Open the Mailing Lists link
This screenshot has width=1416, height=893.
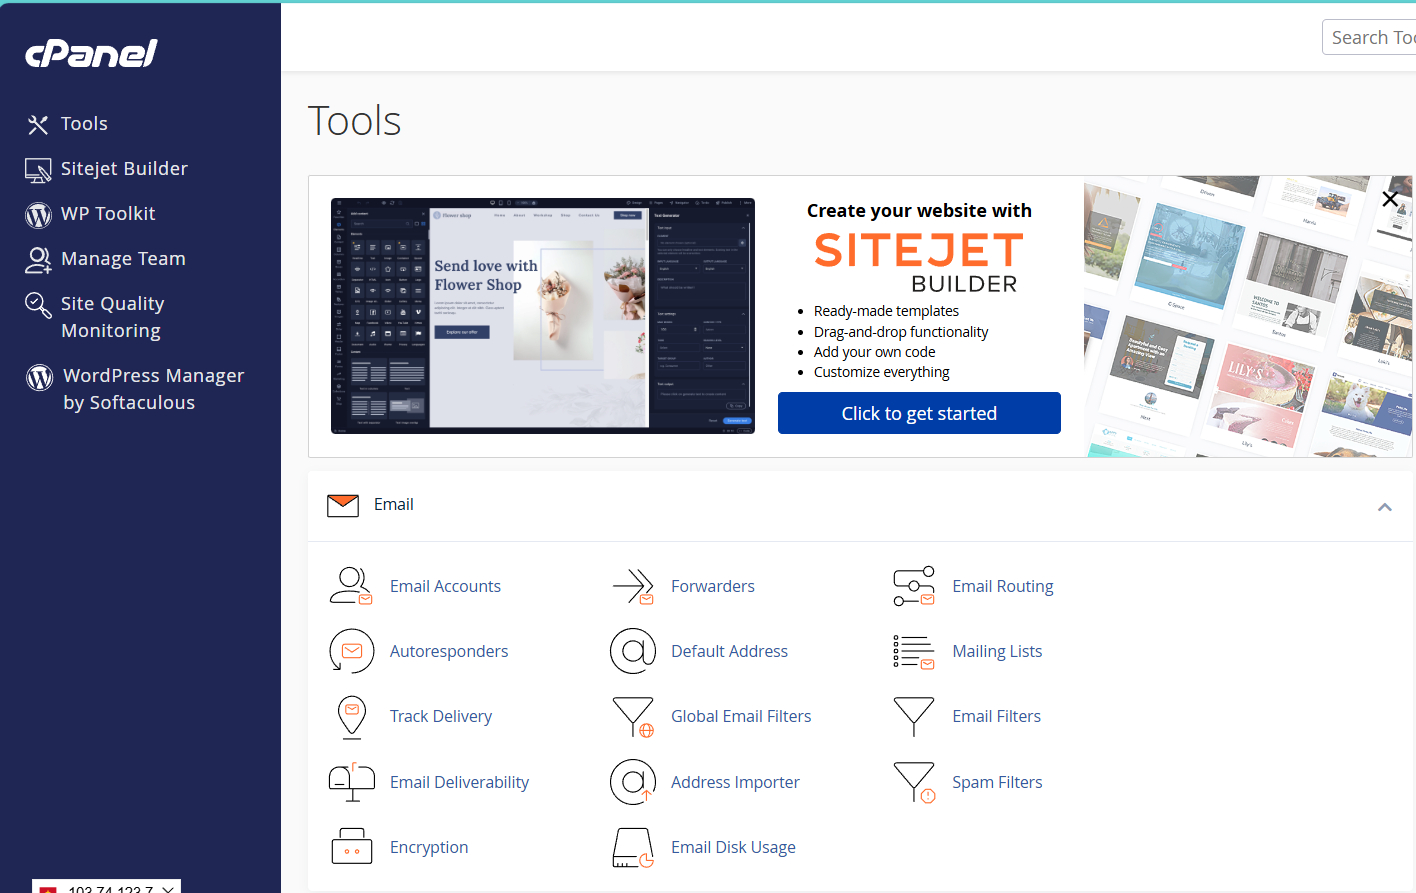(997, 651)
